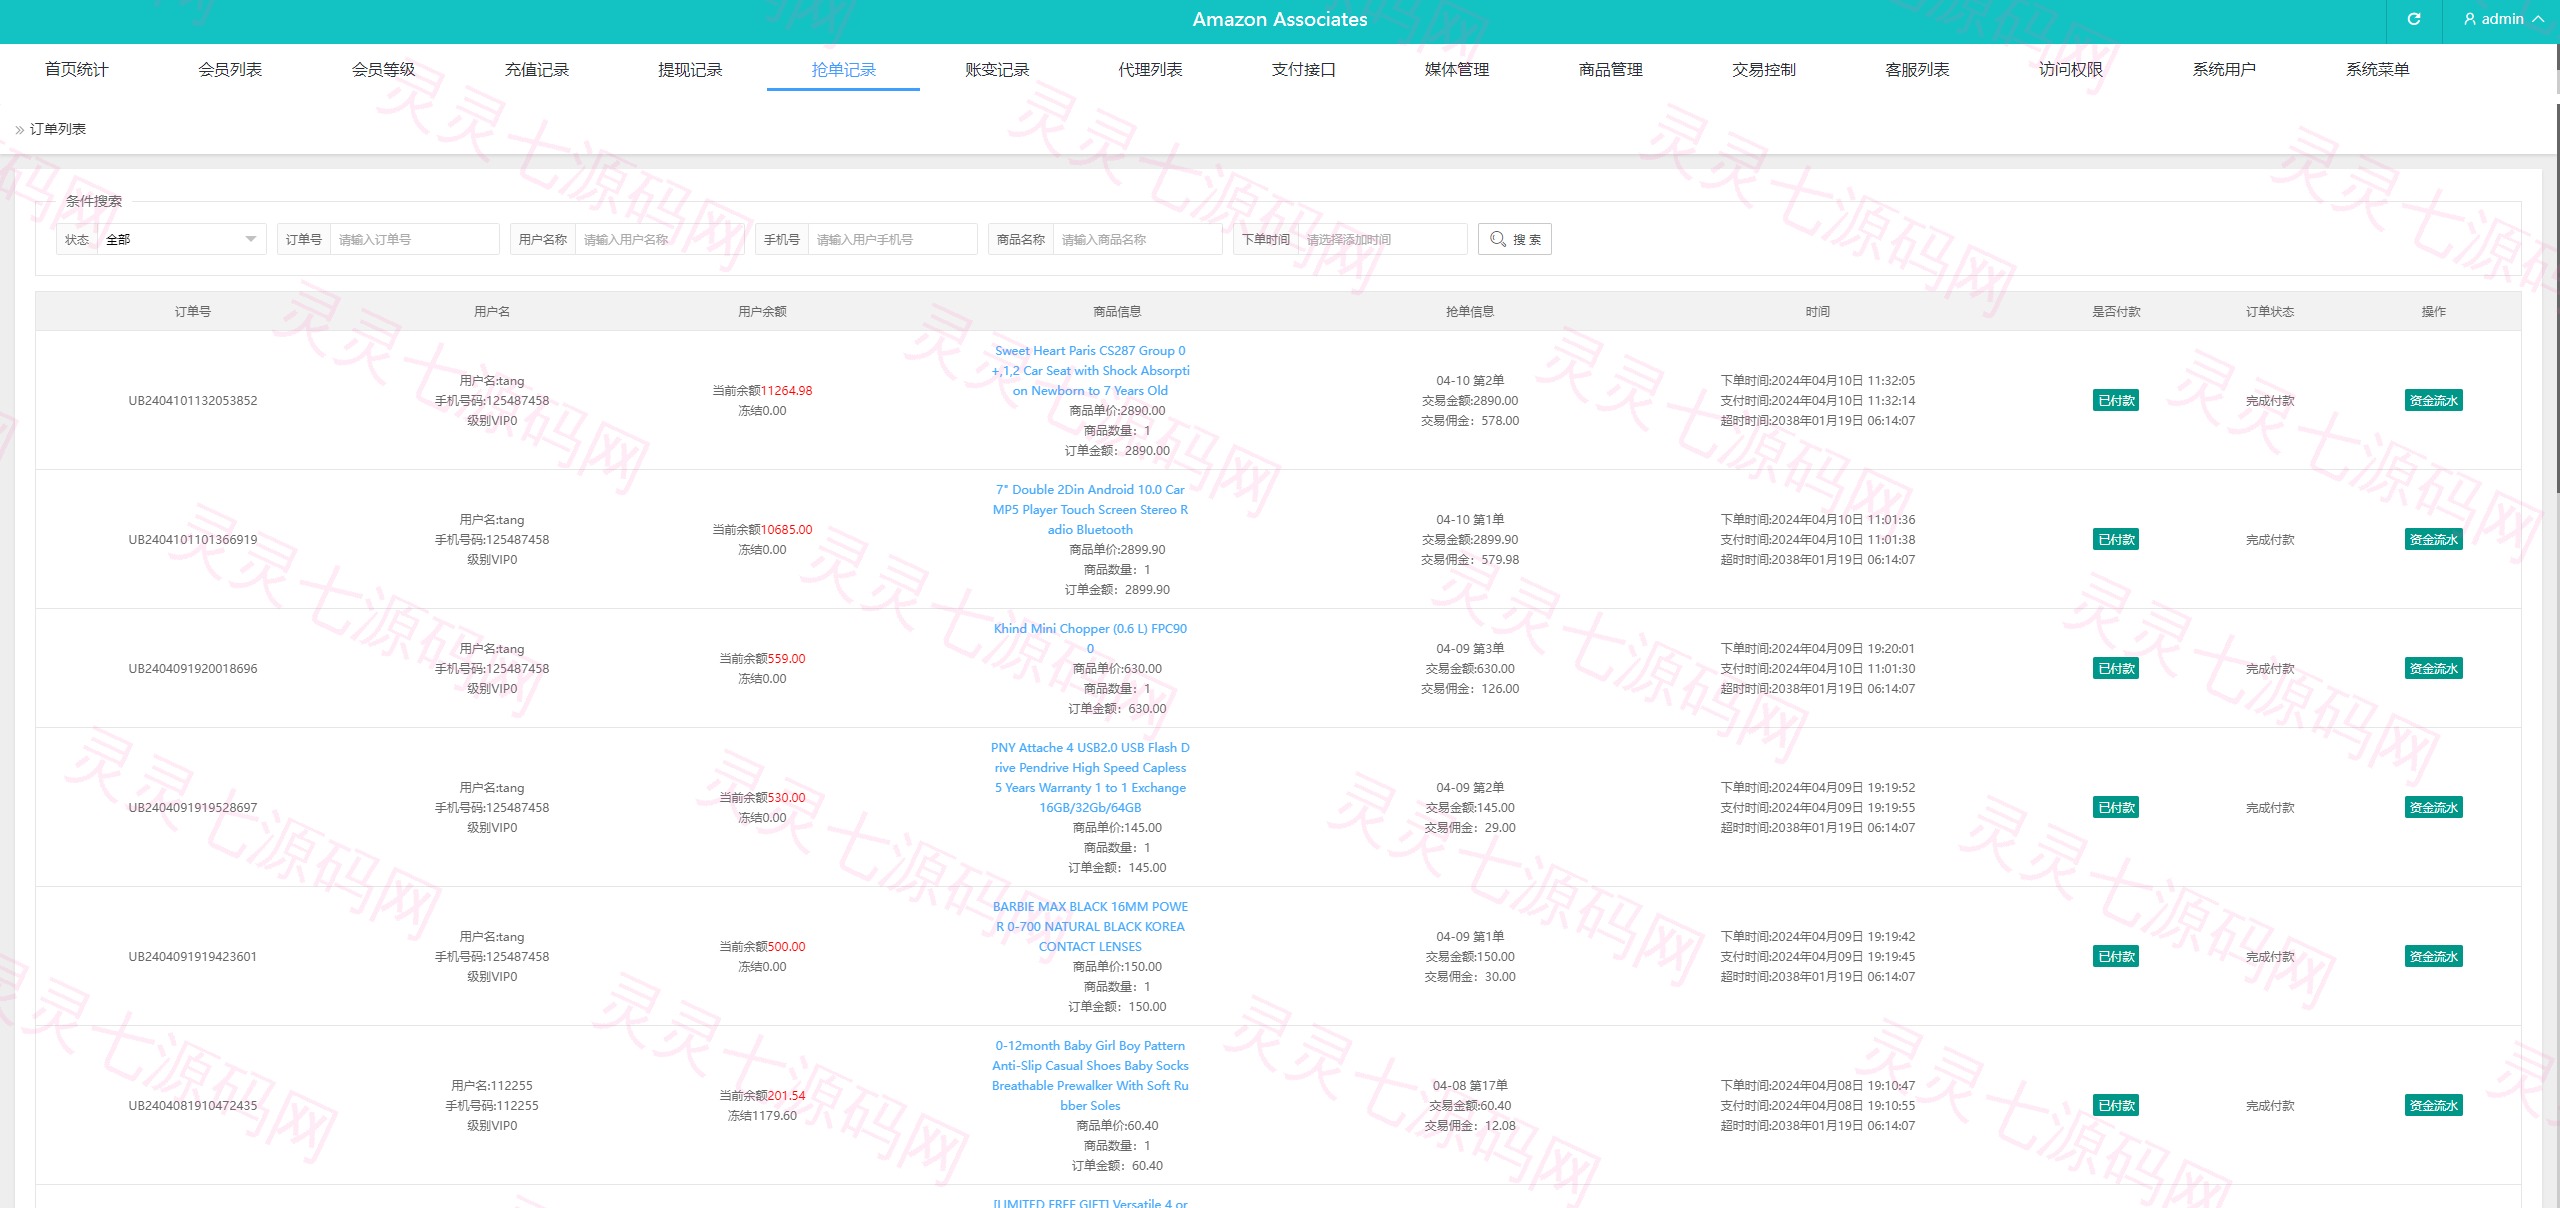Click 已付款 badge for order UB2404101132053852

pyautogui.click(x=2116, y=400)
